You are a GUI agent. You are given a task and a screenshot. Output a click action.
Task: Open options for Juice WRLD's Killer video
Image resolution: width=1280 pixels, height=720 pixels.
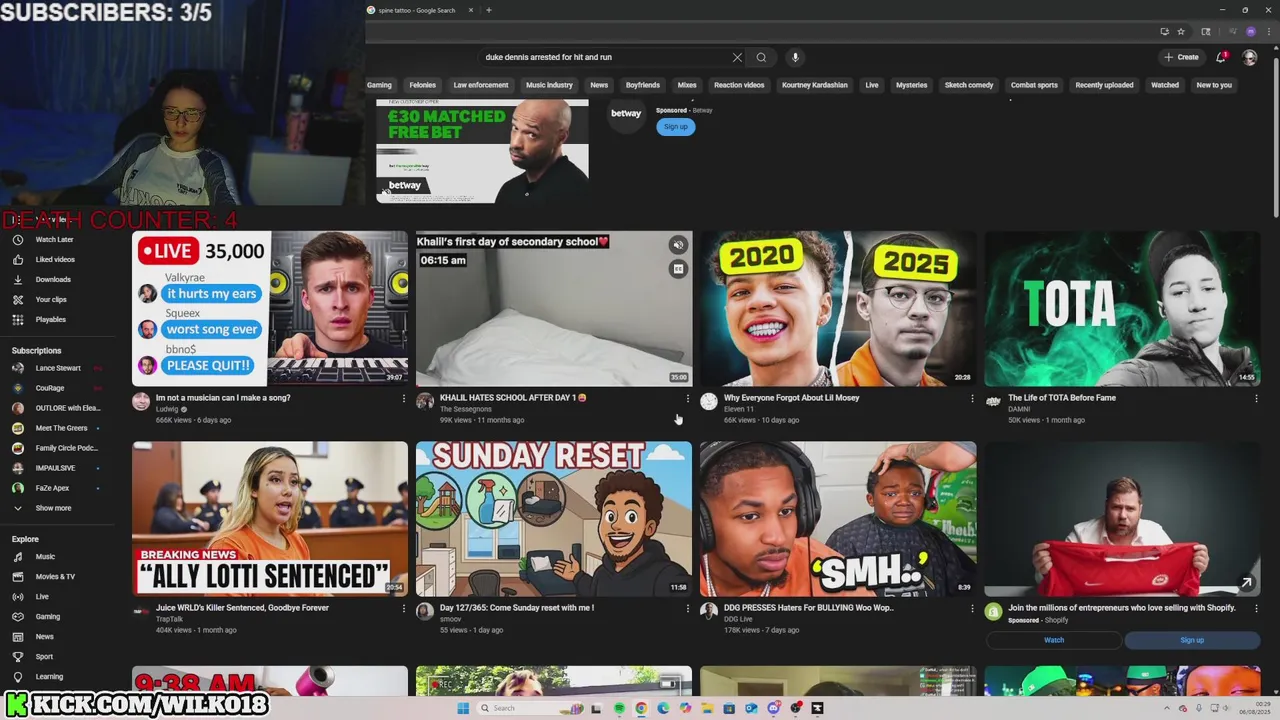pos(403,609)
